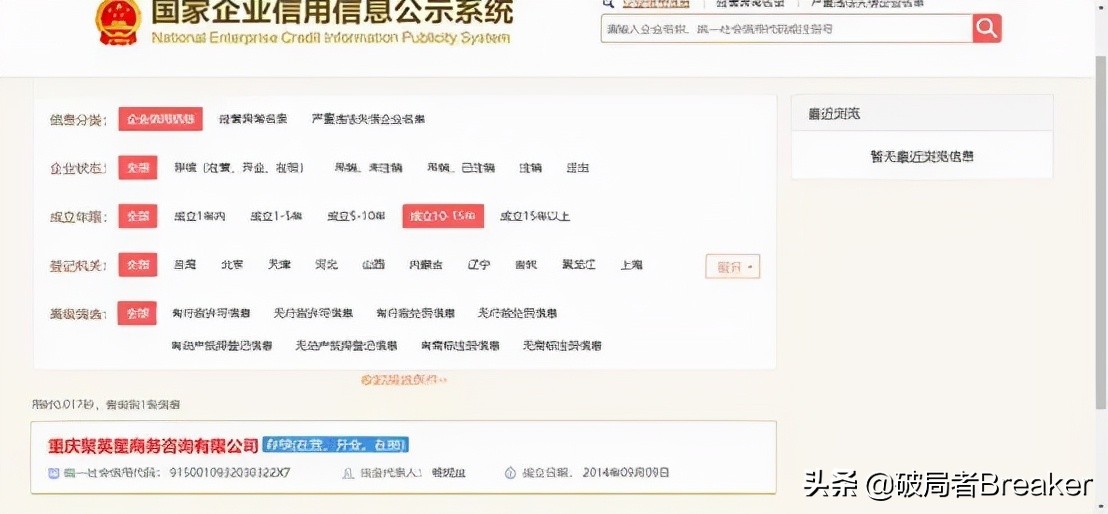Filter by 无动产抵押登记信息
This screenshot has height=514, width=1108.
pos(347,346)
